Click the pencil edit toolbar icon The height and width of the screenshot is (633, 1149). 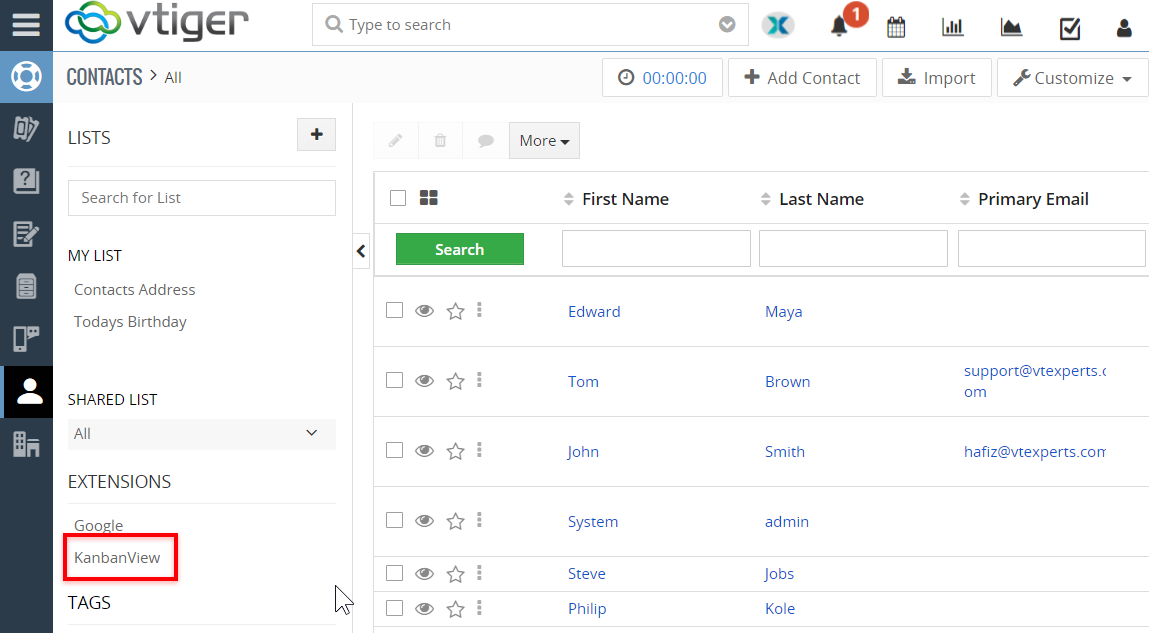click(x=396, y=141)
